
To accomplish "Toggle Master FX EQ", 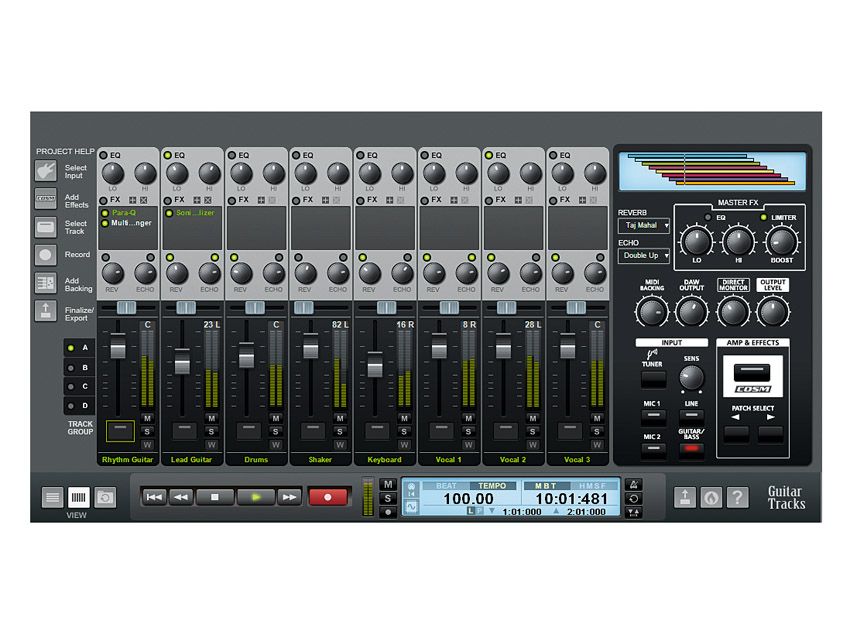I will point(707,217).
